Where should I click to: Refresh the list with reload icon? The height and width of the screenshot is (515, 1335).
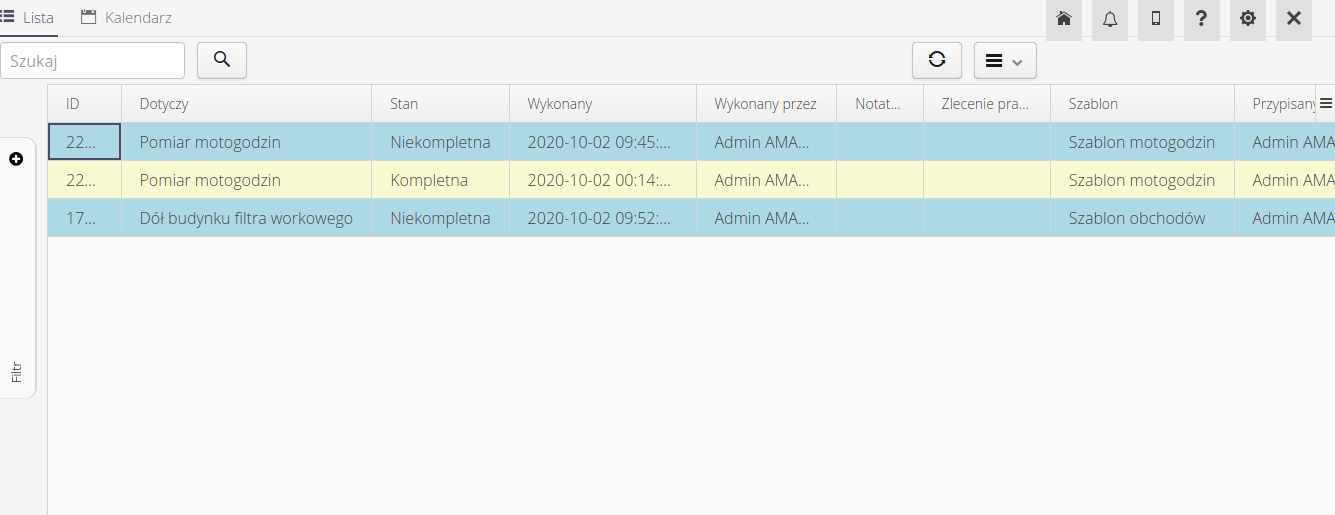(x=936, y=60)
